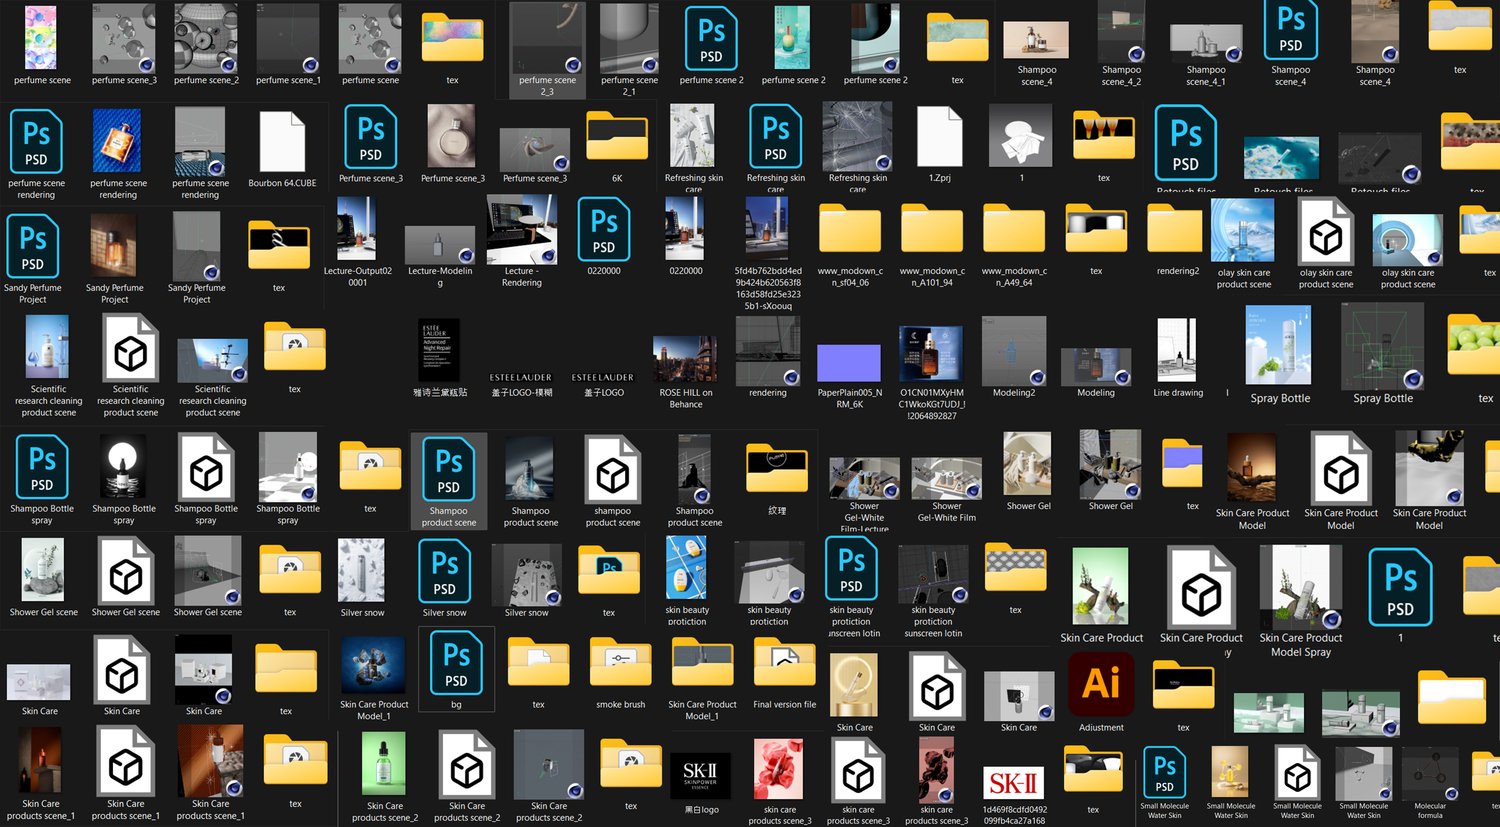
Task: Open the 6K folder
Action: (617, 136)
